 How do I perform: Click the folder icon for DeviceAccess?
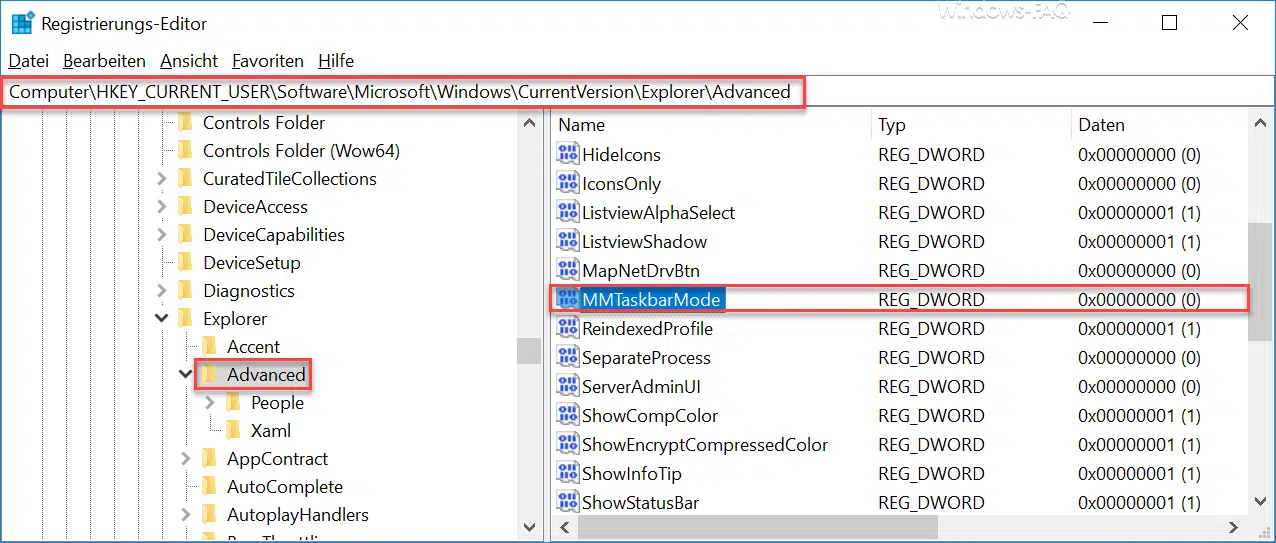[x=185, y=207]
